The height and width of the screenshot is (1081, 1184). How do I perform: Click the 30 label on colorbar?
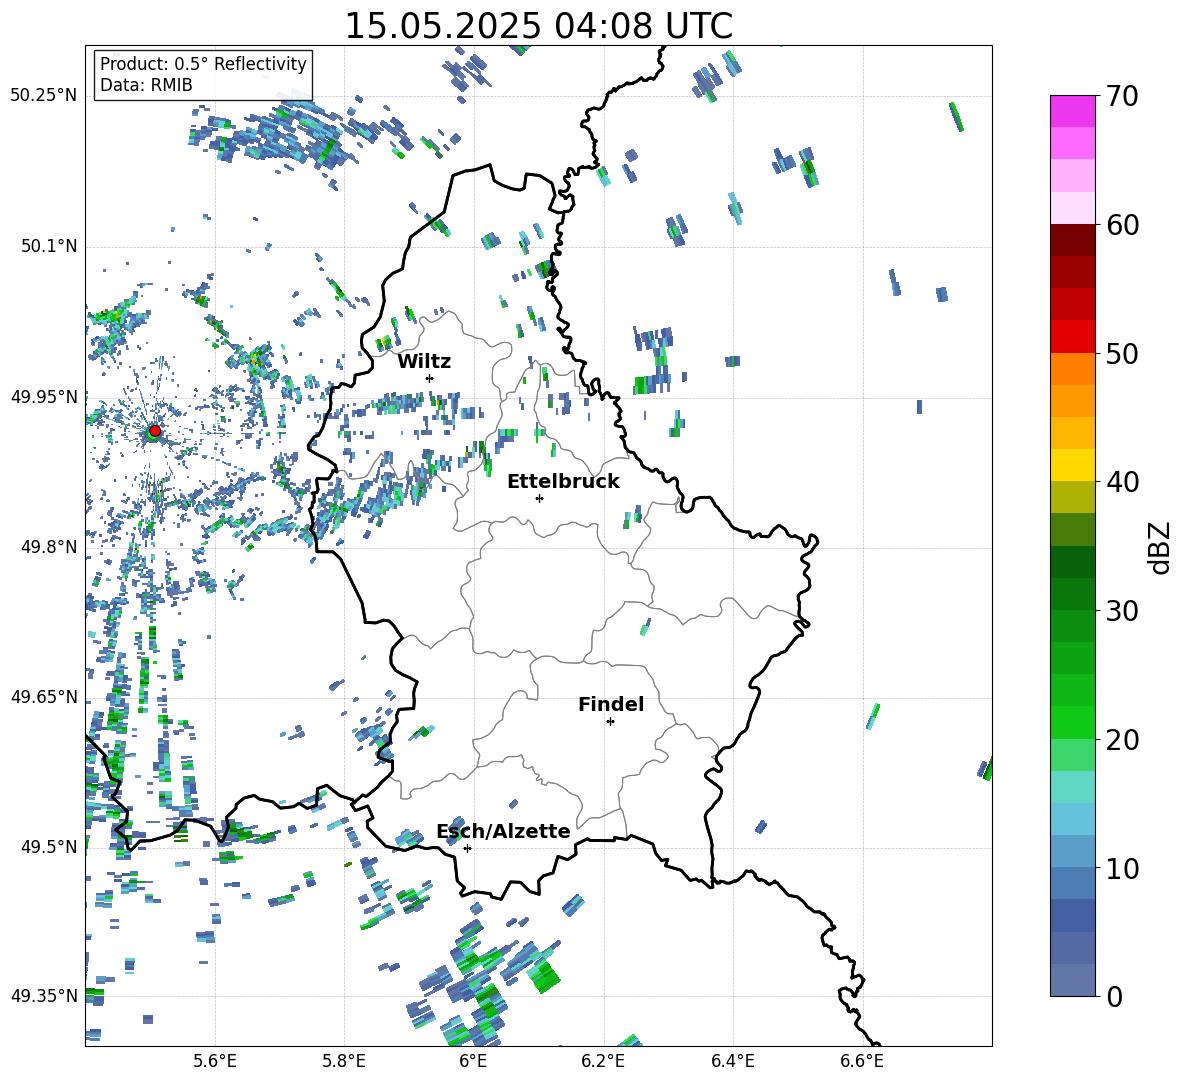(x=1122, y=611)
